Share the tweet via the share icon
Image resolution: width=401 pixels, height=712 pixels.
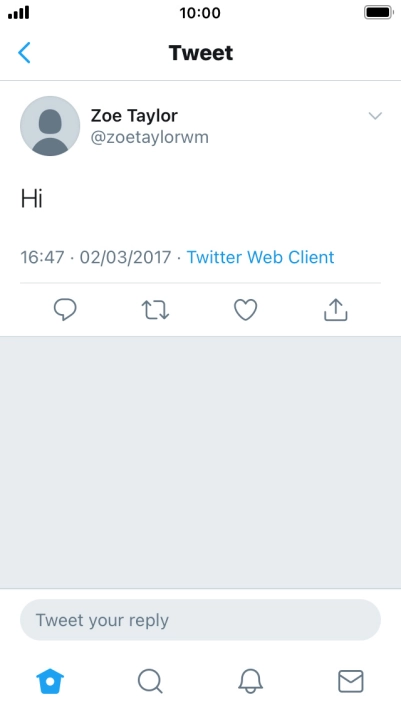tap(336, 310)
